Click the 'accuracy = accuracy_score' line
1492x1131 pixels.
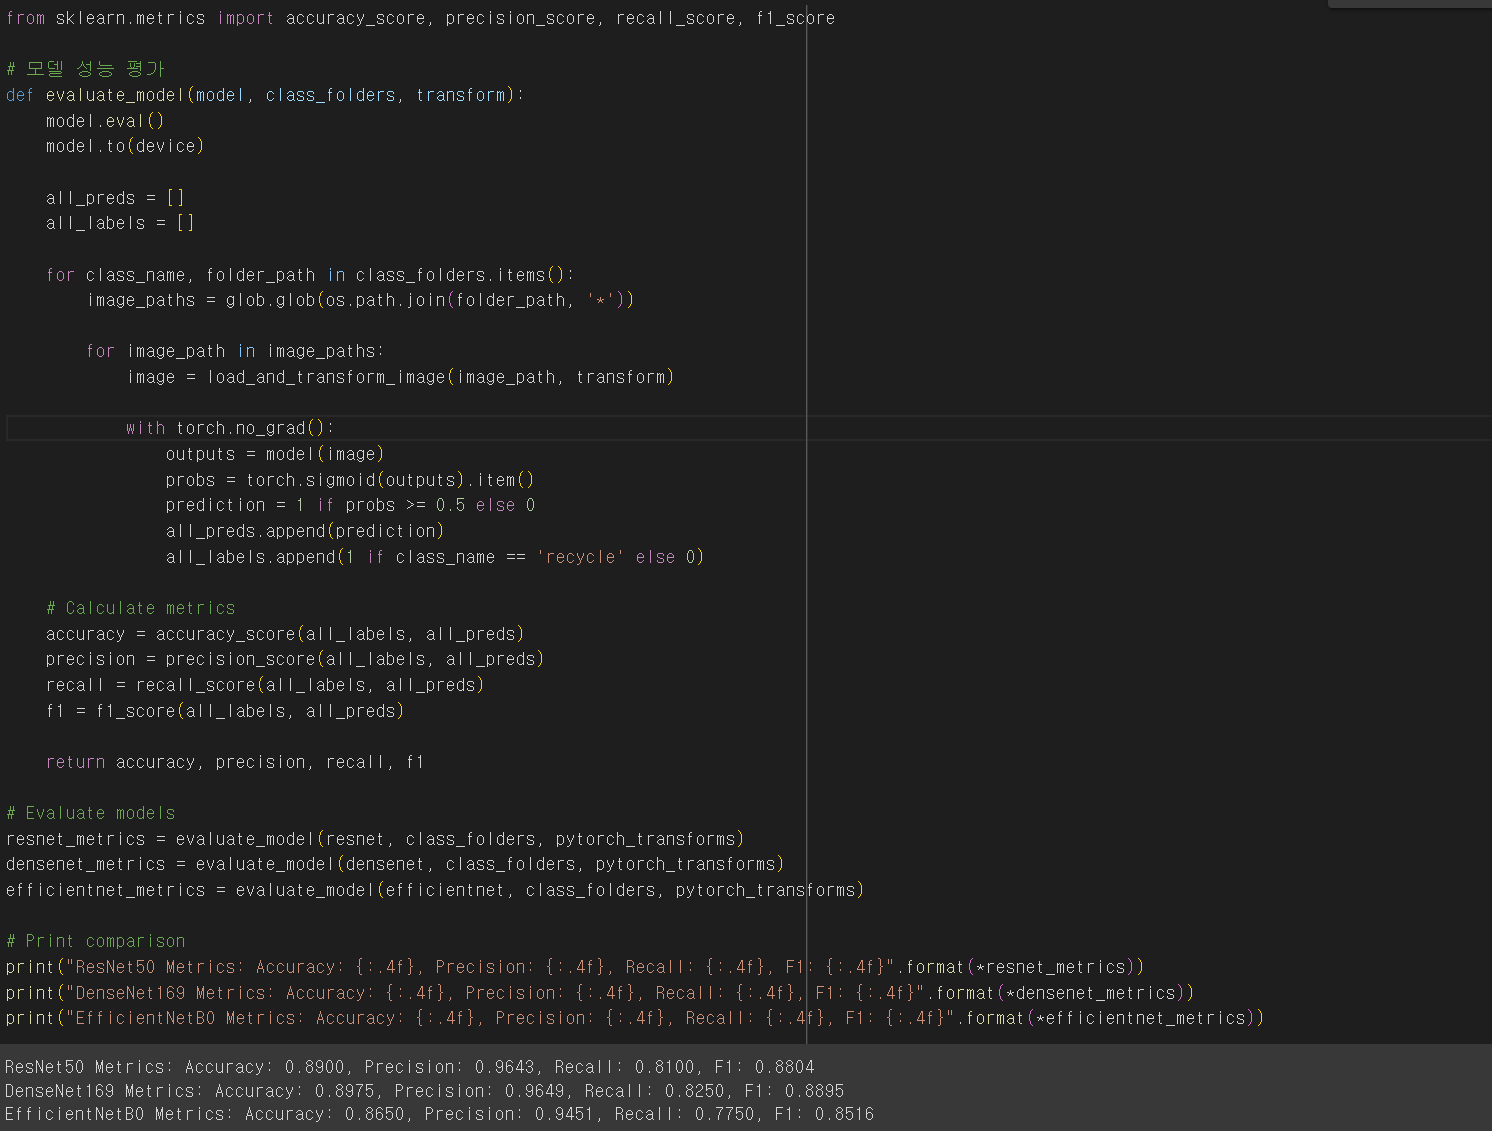coord(285,634)
